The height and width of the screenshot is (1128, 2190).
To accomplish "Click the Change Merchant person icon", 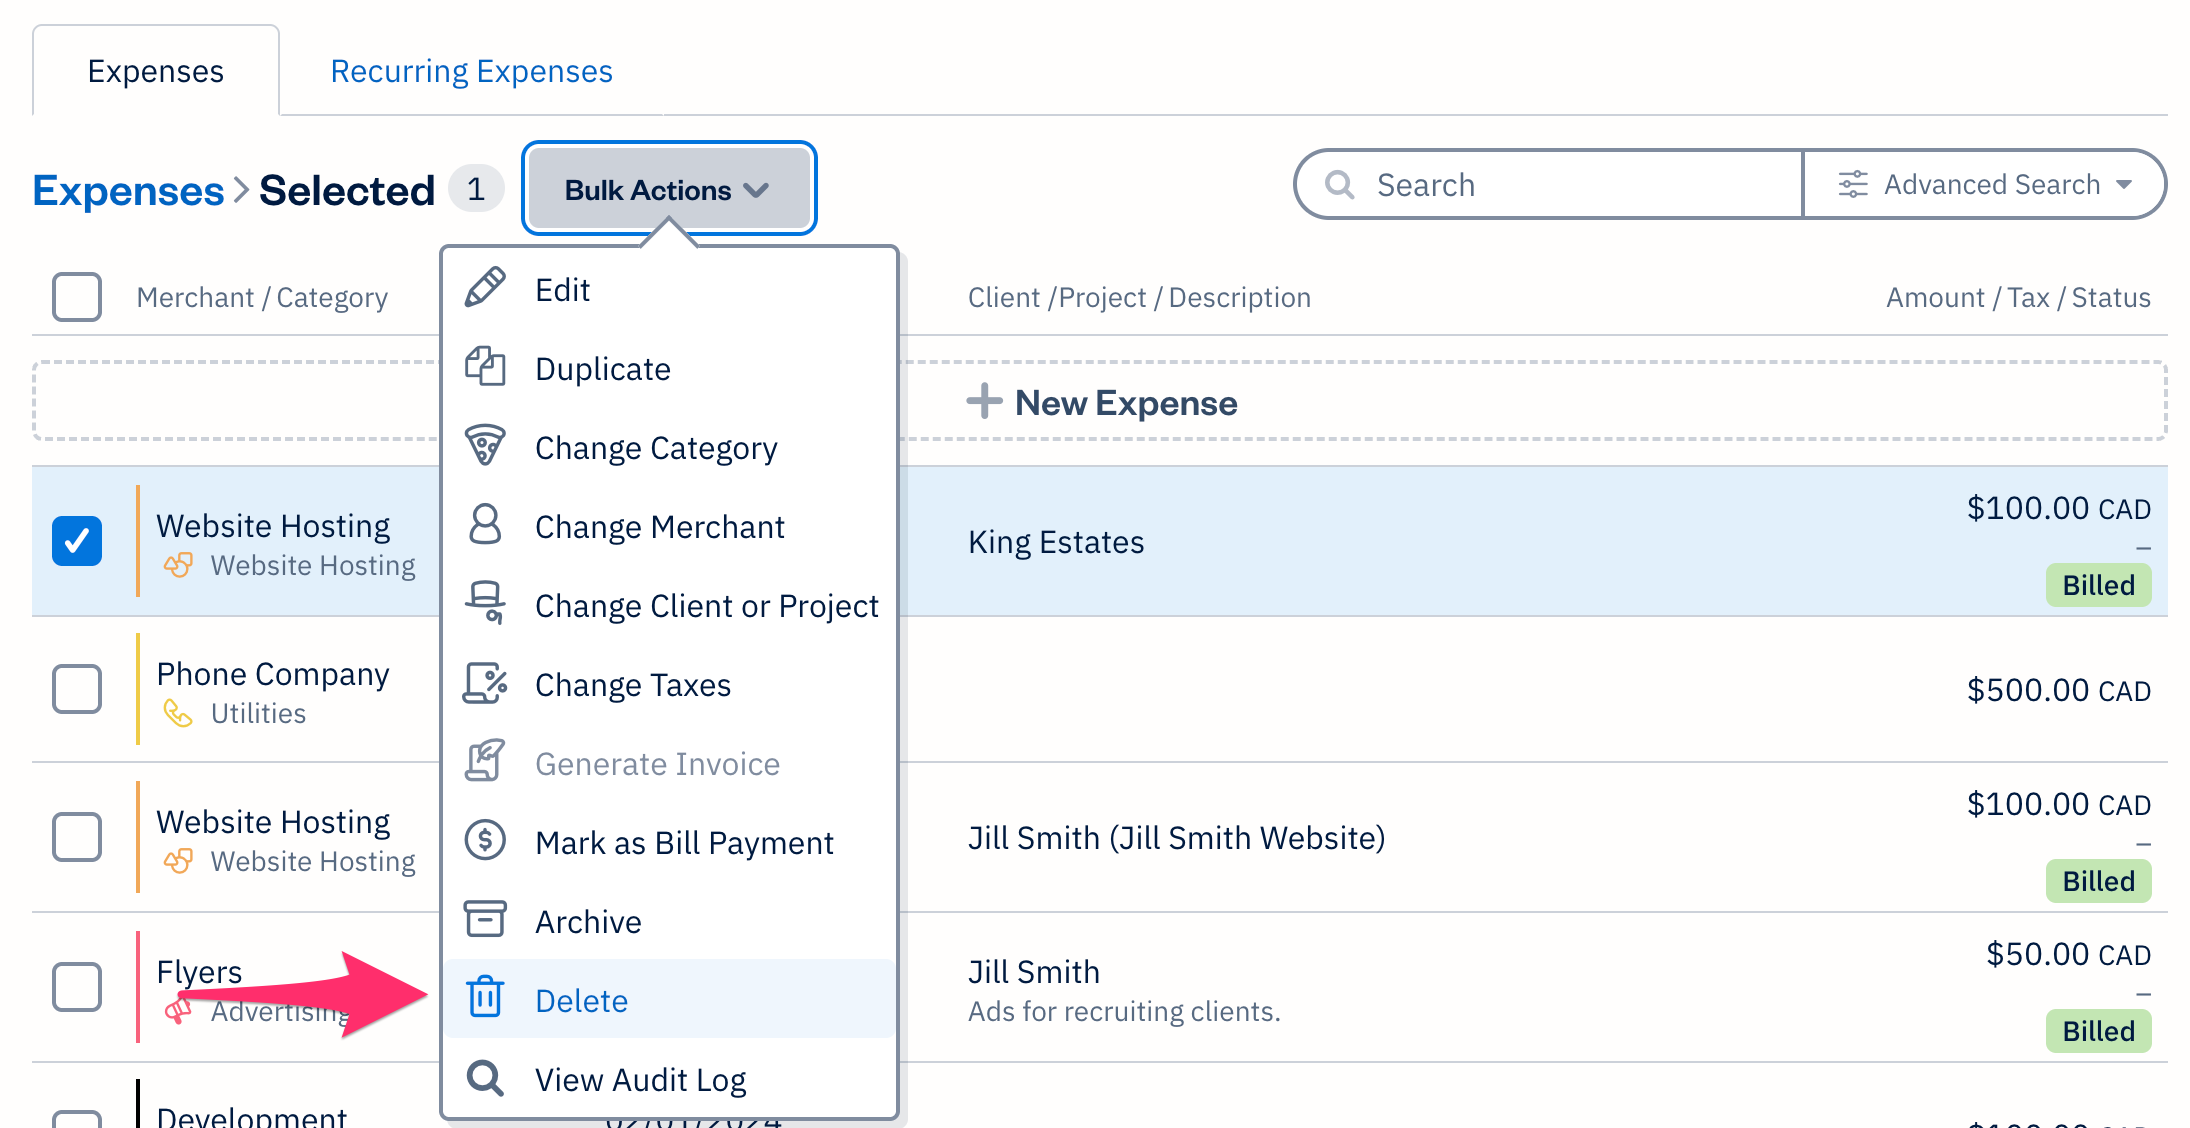I will [485, 525].
